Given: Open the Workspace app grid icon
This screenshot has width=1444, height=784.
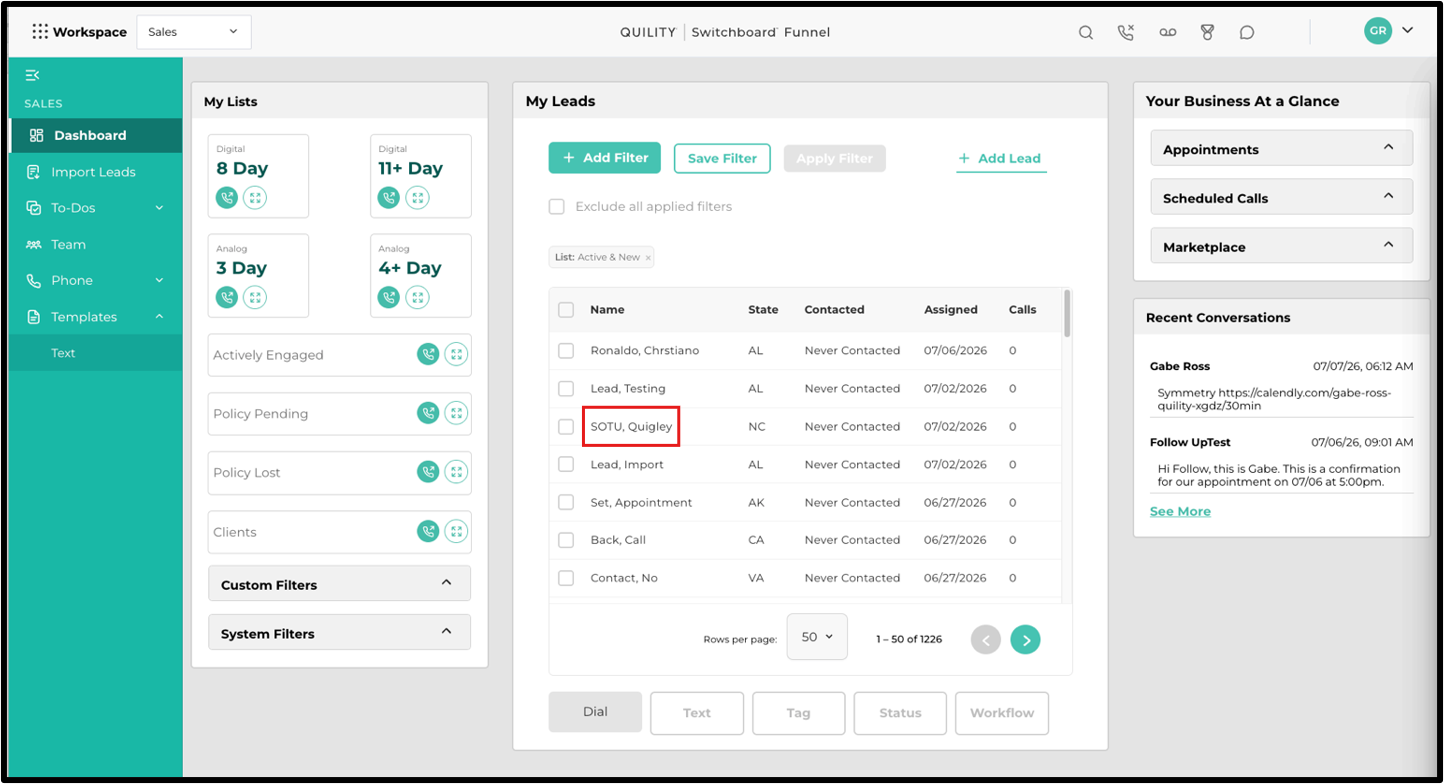Looking at the screenshot, I should point(40,32).
